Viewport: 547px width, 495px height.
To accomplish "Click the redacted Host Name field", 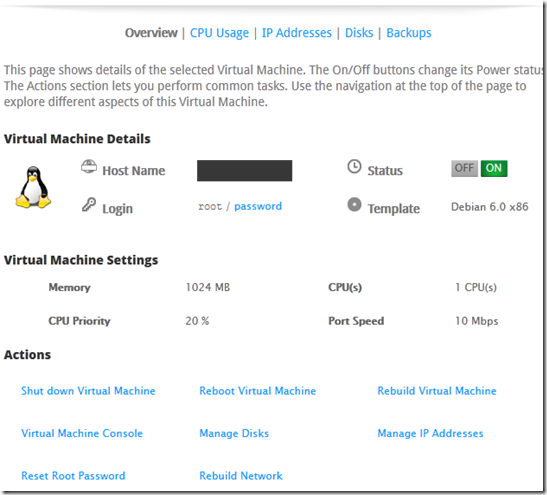I will click(245, 171).
